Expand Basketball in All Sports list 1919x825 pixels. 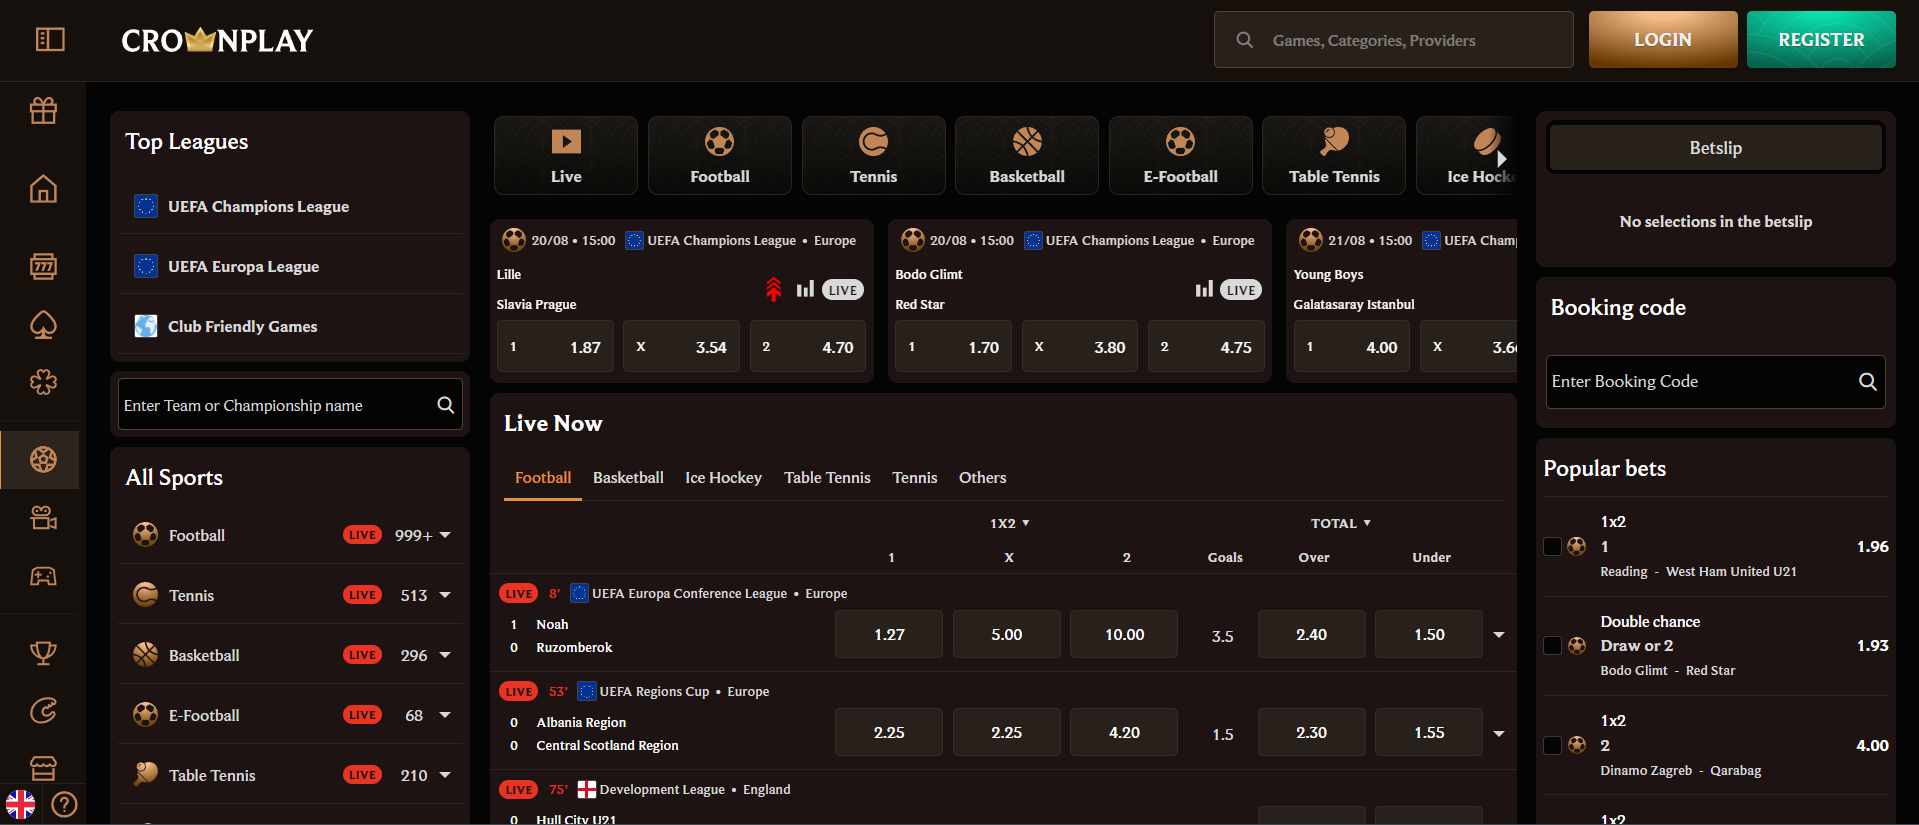445,655
